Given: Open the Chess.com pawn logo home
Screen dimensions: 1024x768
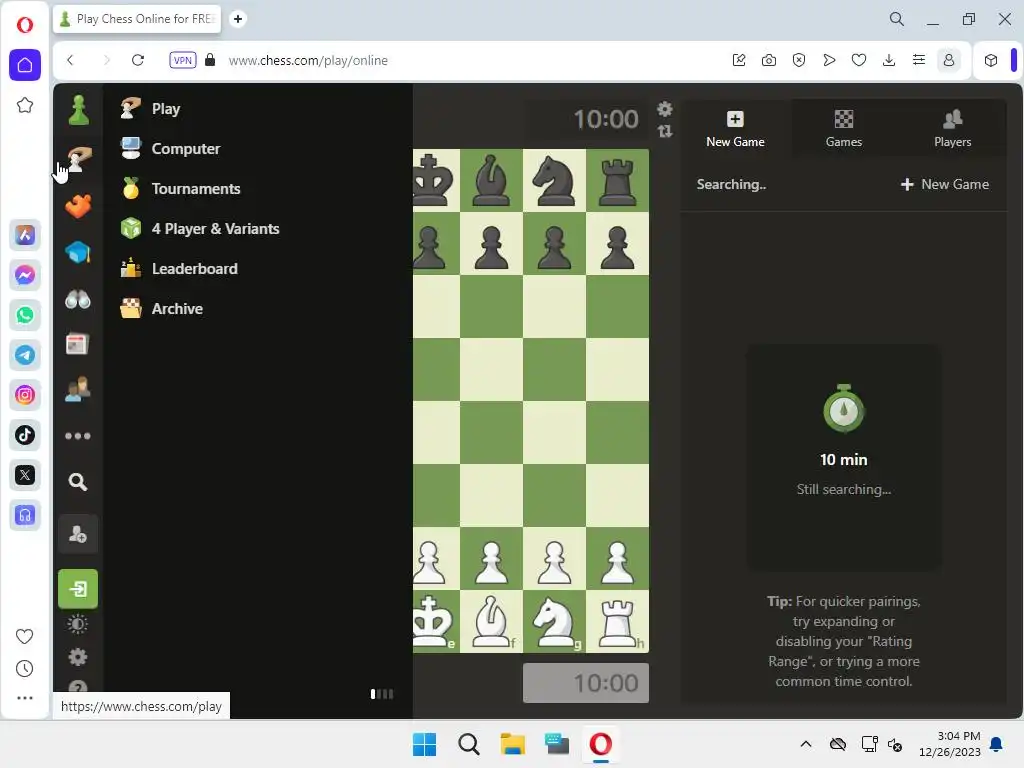Looking at the screenshot, I should pyautogui.click(x=78, y=109).
